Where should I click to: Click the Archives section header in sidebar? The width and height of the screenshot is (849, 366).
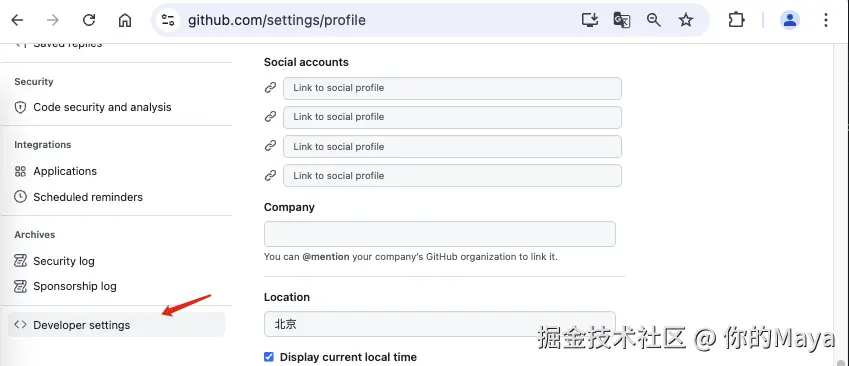[35, 234]
